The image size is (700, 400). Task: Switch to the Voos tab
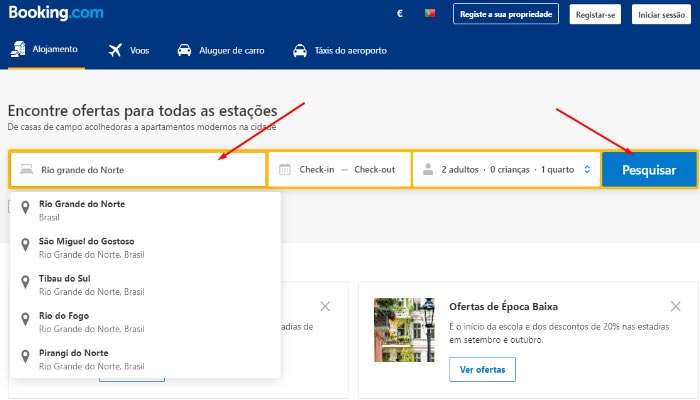tap(129, 50)
